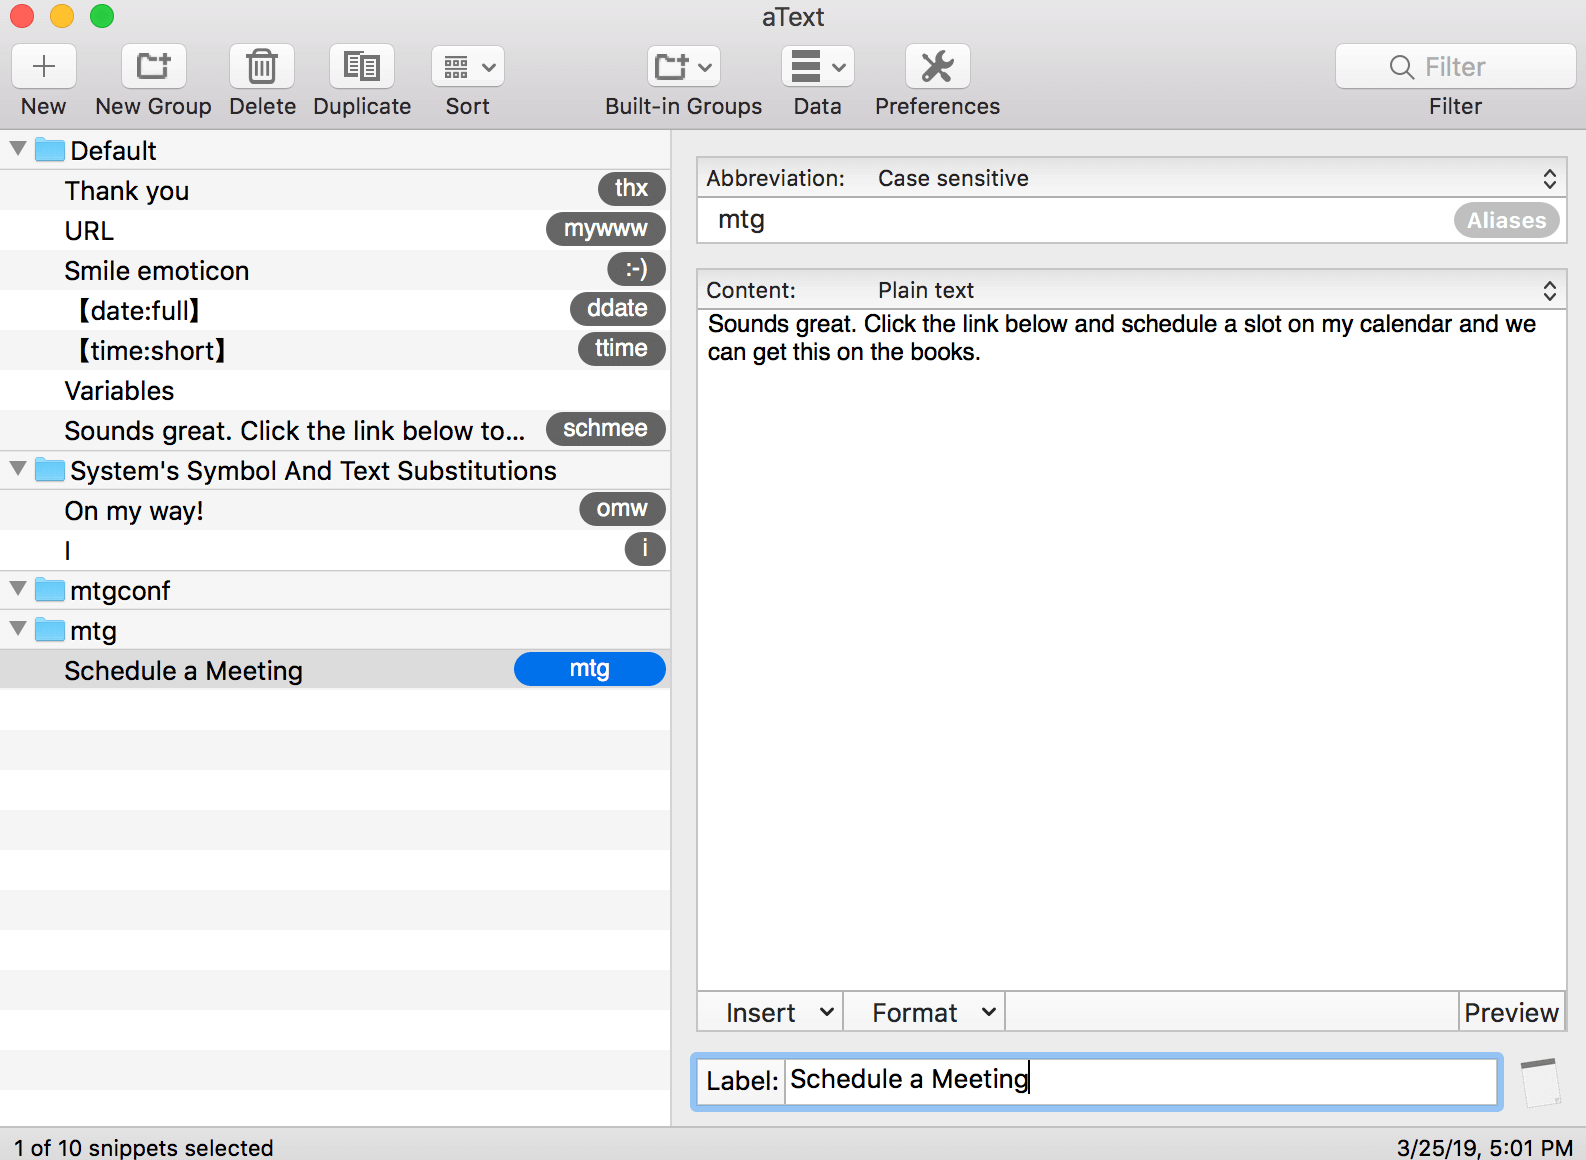Click the mtg abbreviation input field
Screen dimensions: 1586x1160
click(x=1075, y=220)
